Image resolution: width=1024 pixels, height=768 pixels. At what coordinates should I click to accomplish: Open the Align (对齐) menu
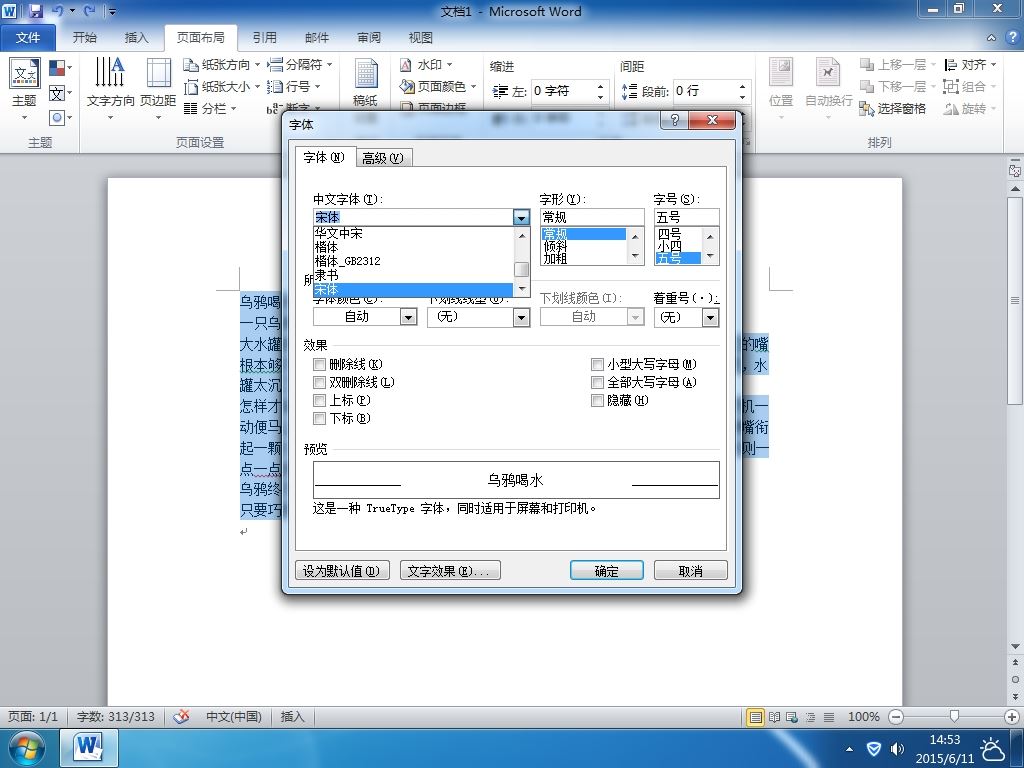[970, 65]
